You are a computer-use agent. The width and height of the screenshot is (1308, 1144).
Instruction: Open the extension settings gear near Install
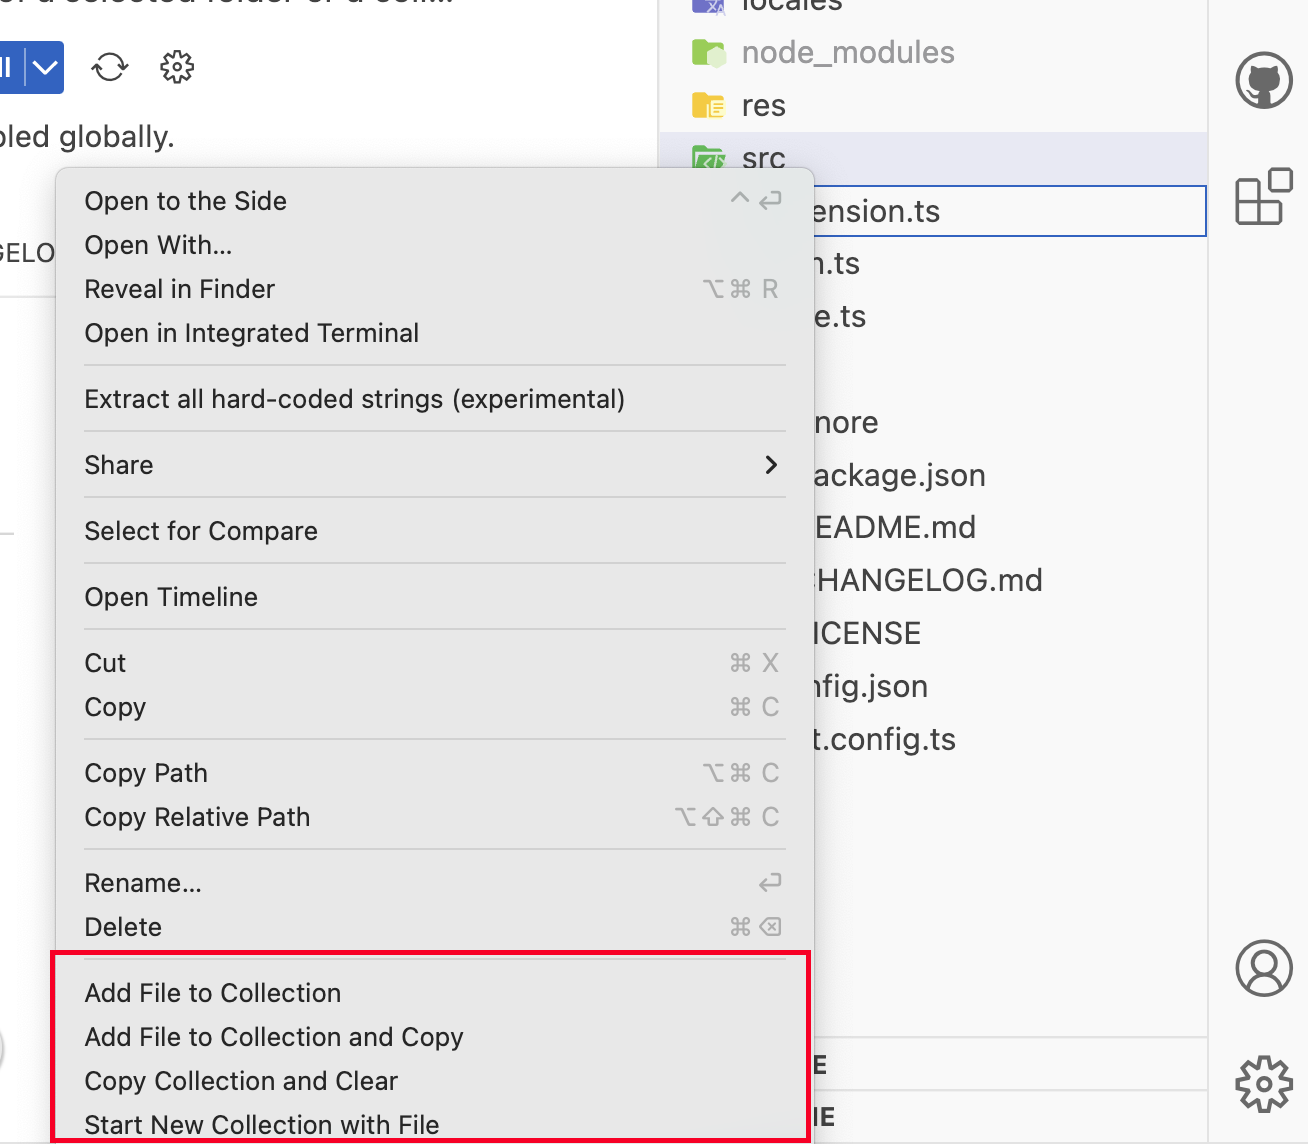click(x=176, y=67)
